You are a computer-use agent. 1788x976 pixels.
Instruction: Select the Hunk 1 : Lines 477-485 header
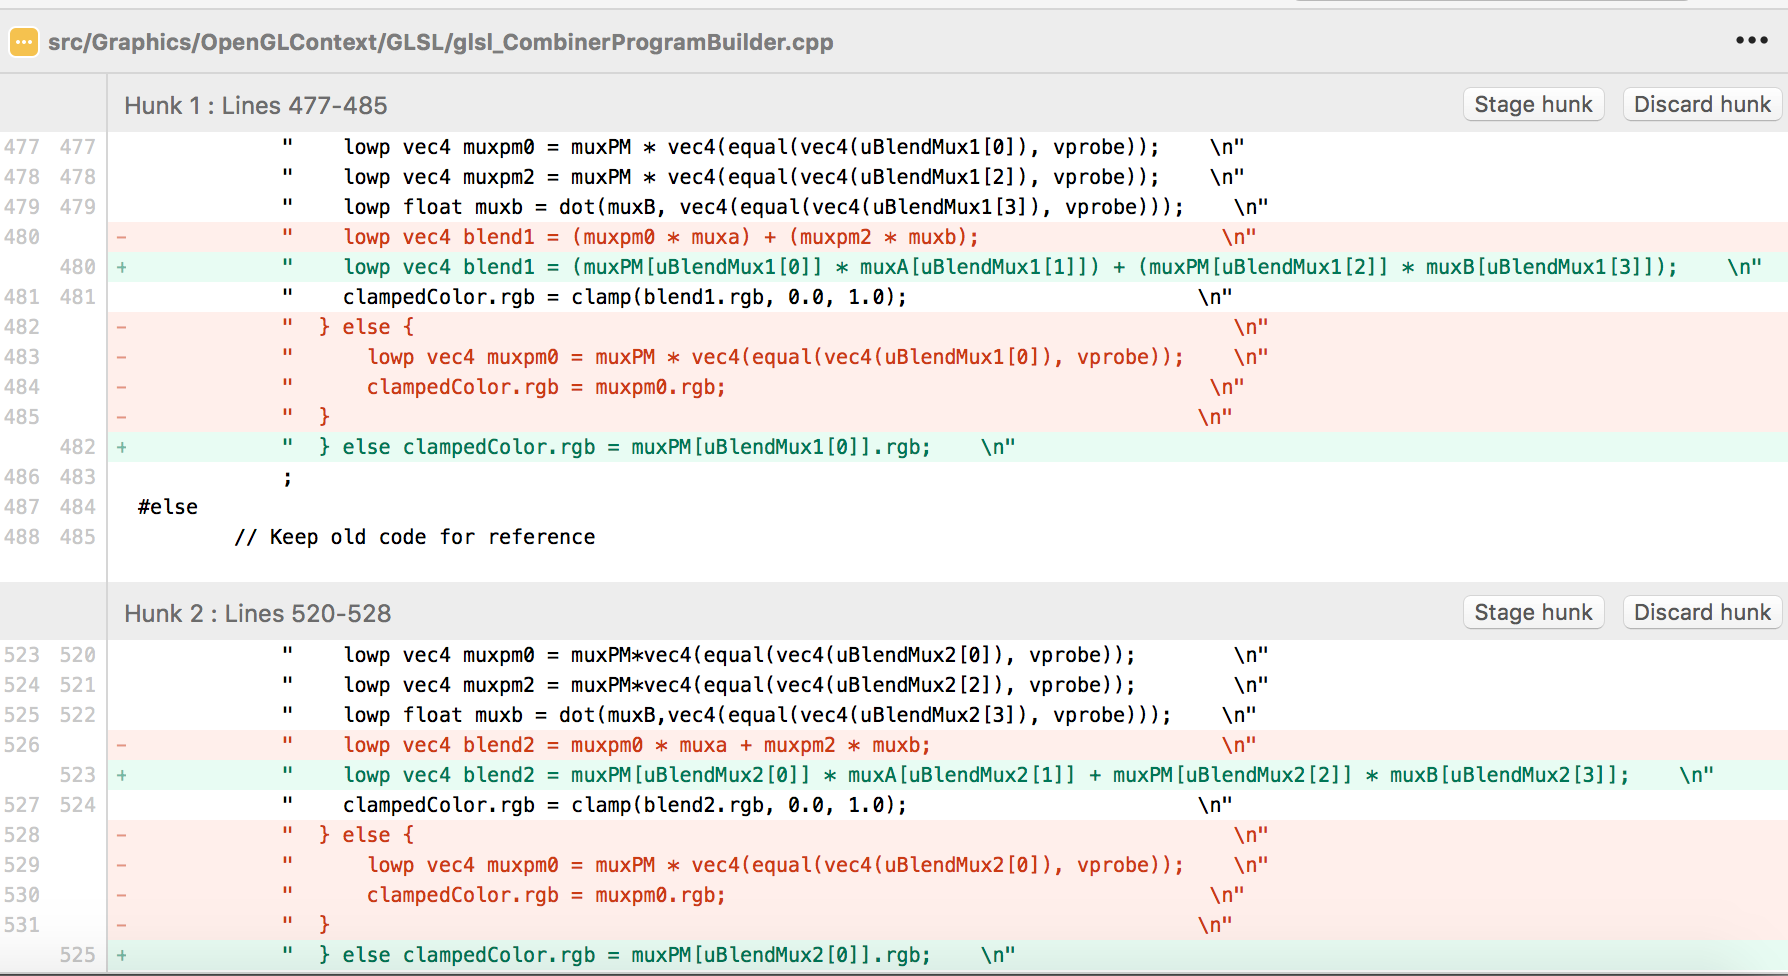tap(256, 106)
